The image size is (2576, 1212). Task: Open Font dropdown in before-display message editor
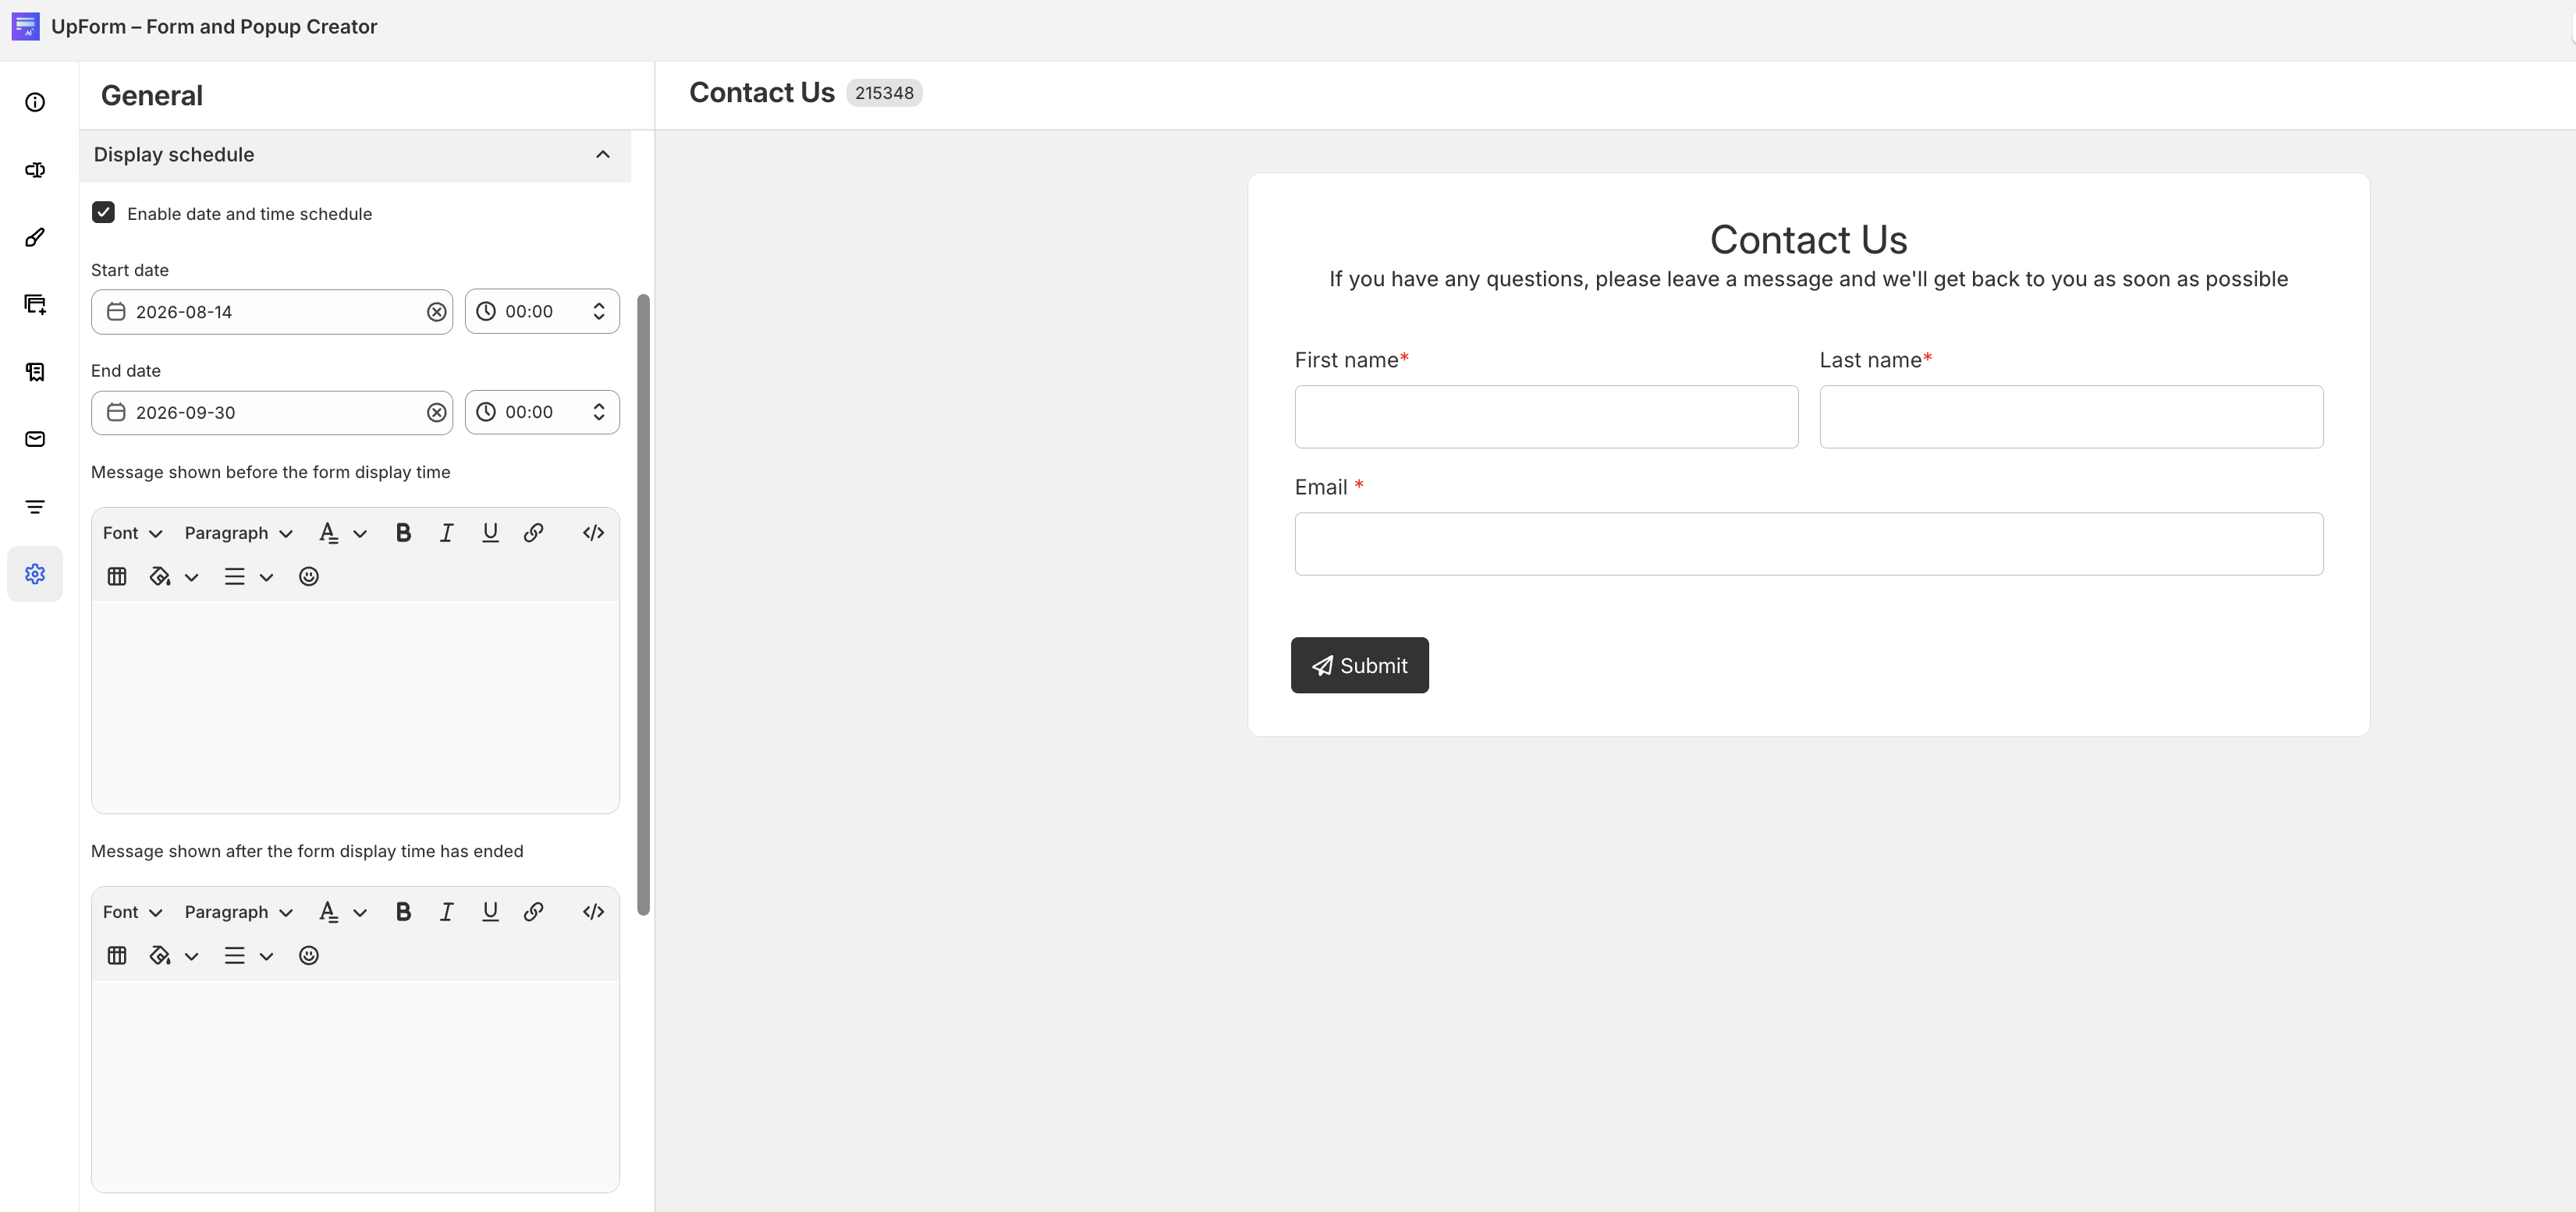(132, 533)
